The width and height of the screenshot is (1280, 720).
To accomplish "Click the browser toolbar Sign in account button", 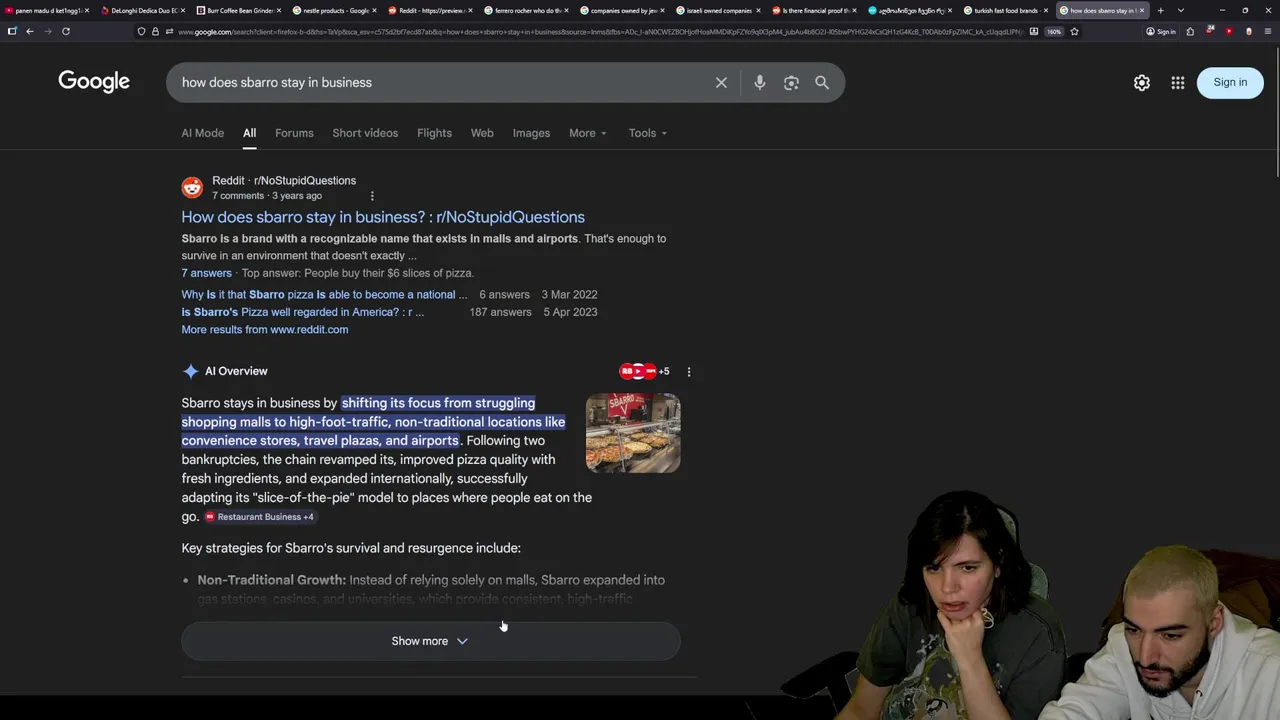I will (1160, 31).
